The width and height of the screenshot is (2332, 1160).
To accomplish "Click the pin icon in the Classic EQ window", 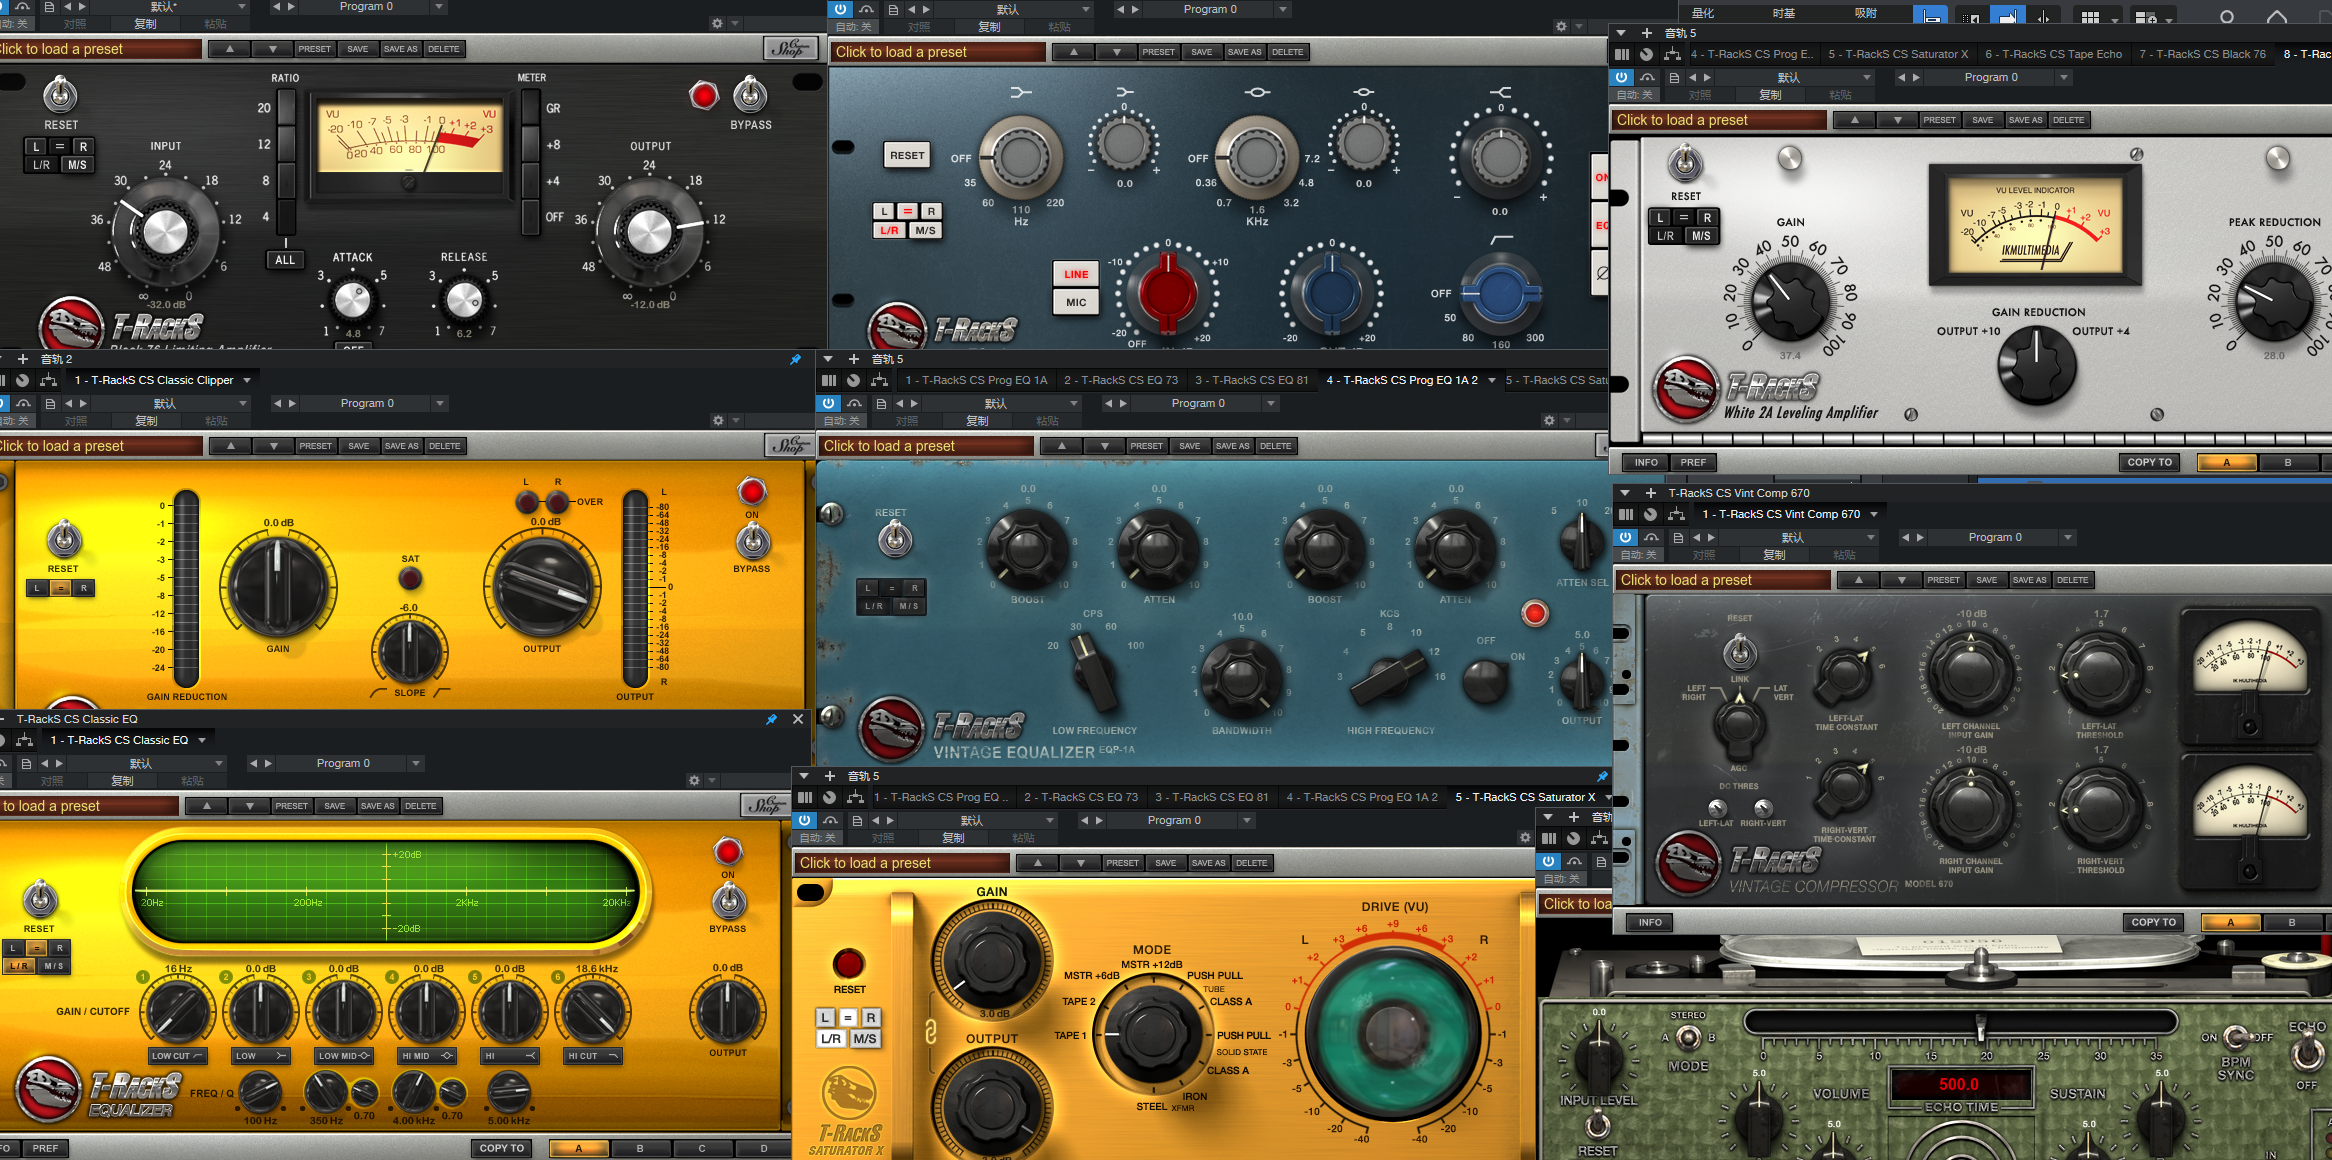I will [771, 719].
